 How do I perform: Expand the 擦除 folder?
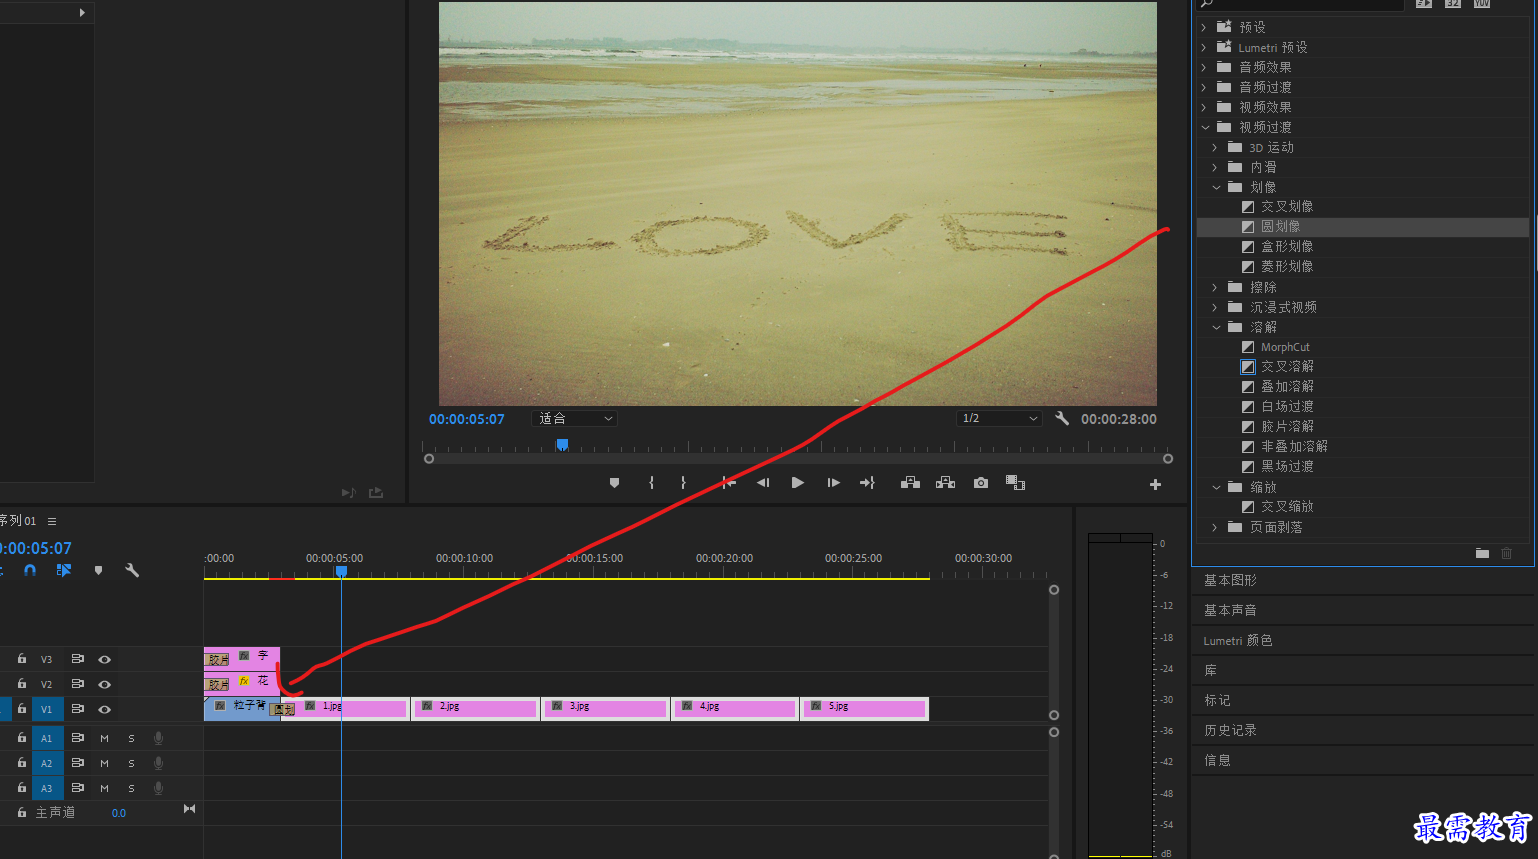[1216, 287]
